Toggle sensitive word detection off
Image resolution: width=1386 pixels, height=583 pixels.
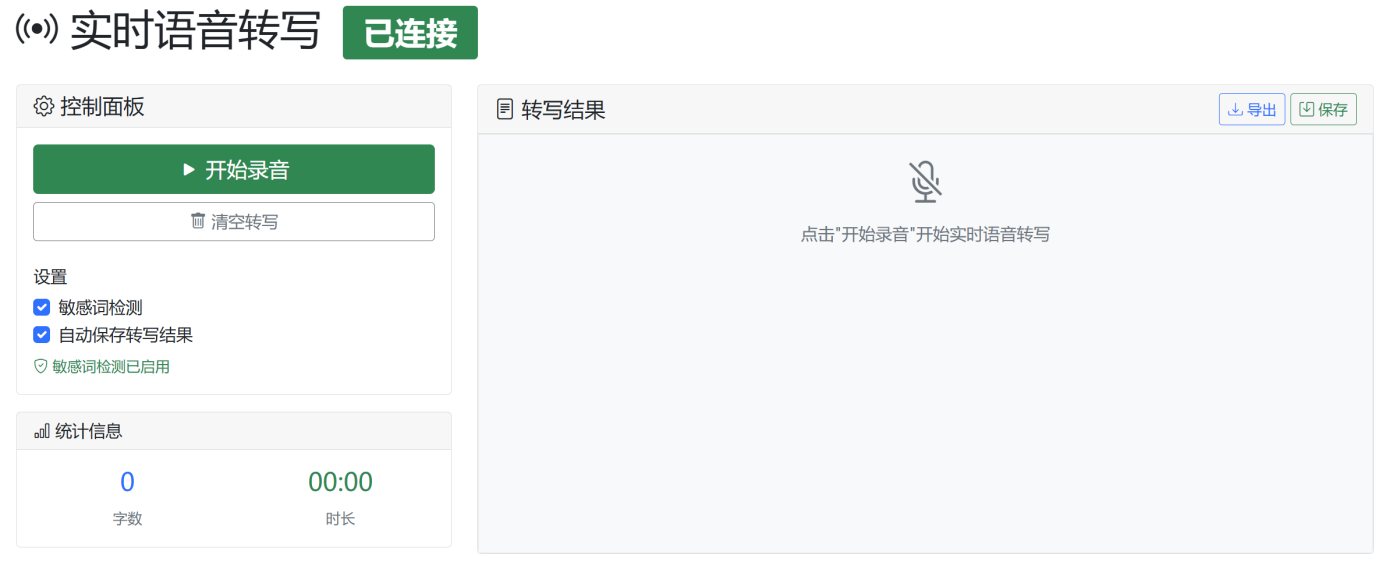[x=41, y=307]
